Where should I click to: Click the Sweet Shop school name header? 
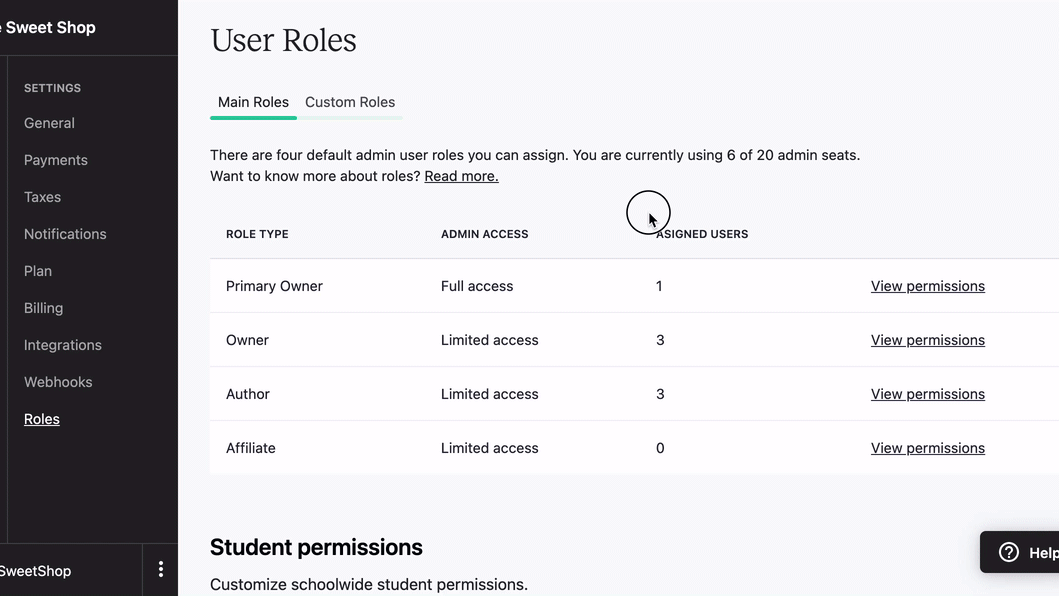tap(48, 28)
